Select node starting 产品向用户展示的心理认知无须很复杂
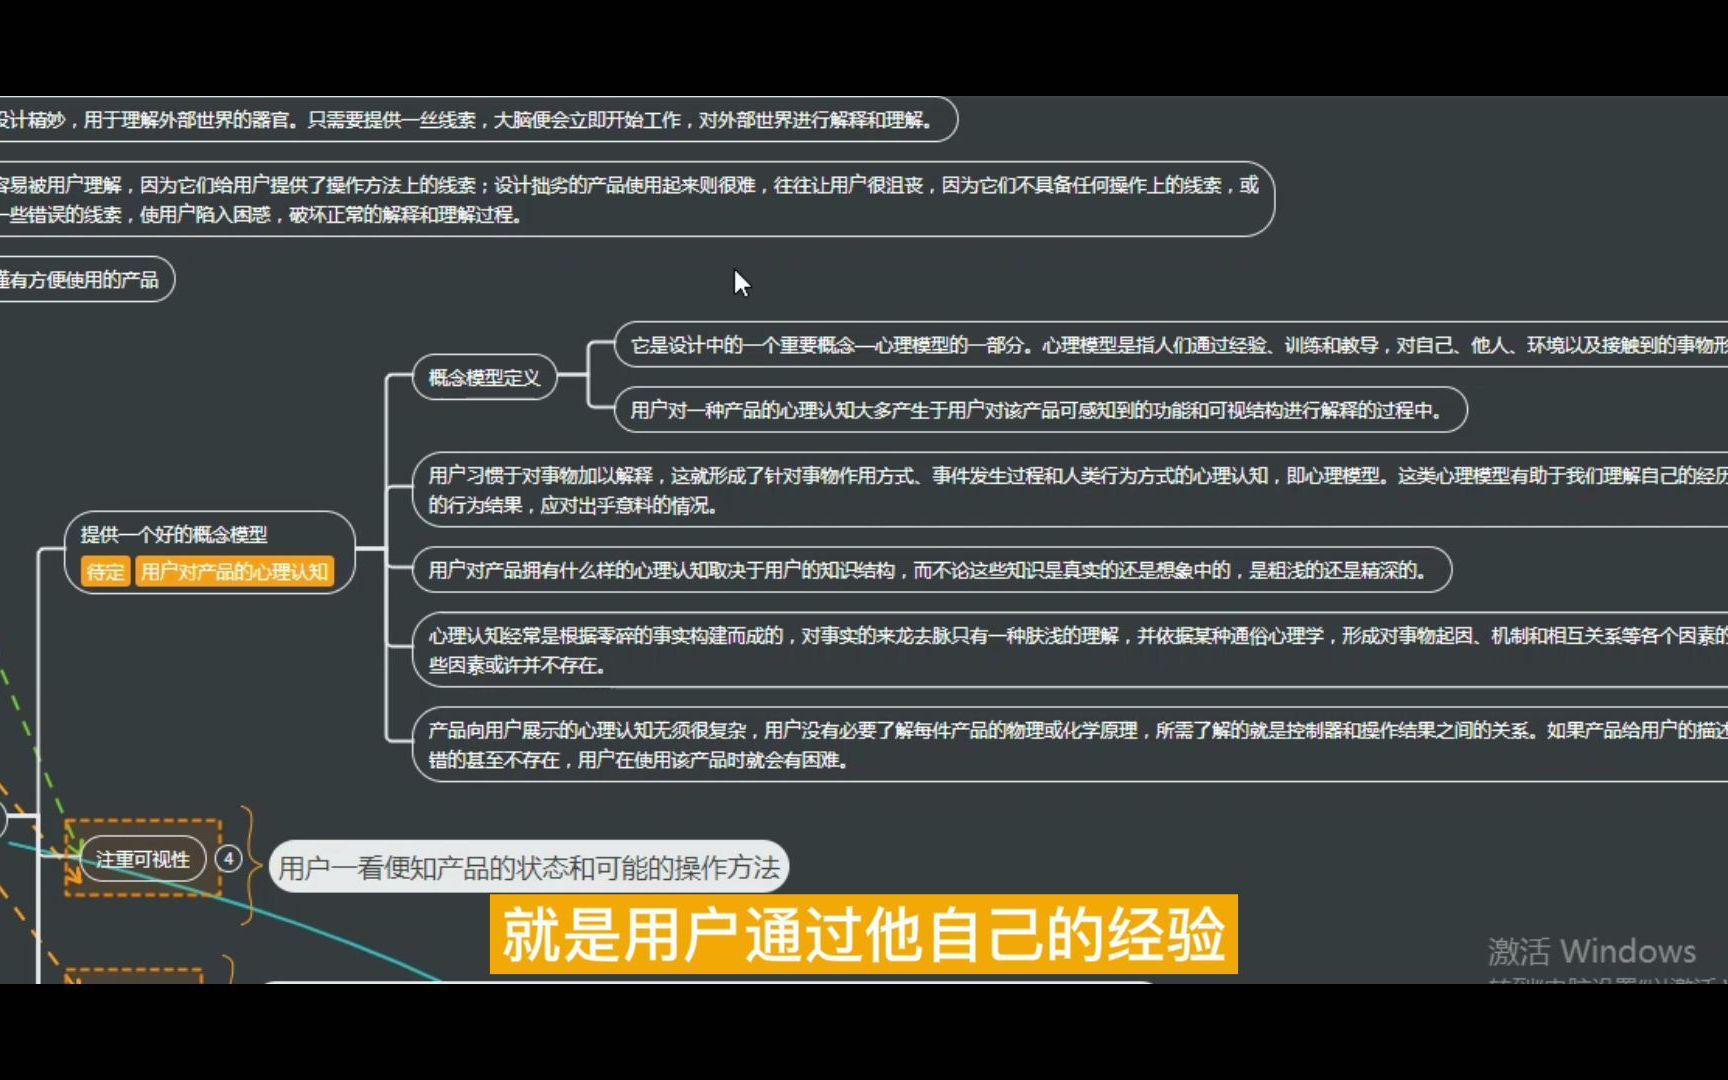This screenshot has width=1728, height=1080. [1070, 745]
